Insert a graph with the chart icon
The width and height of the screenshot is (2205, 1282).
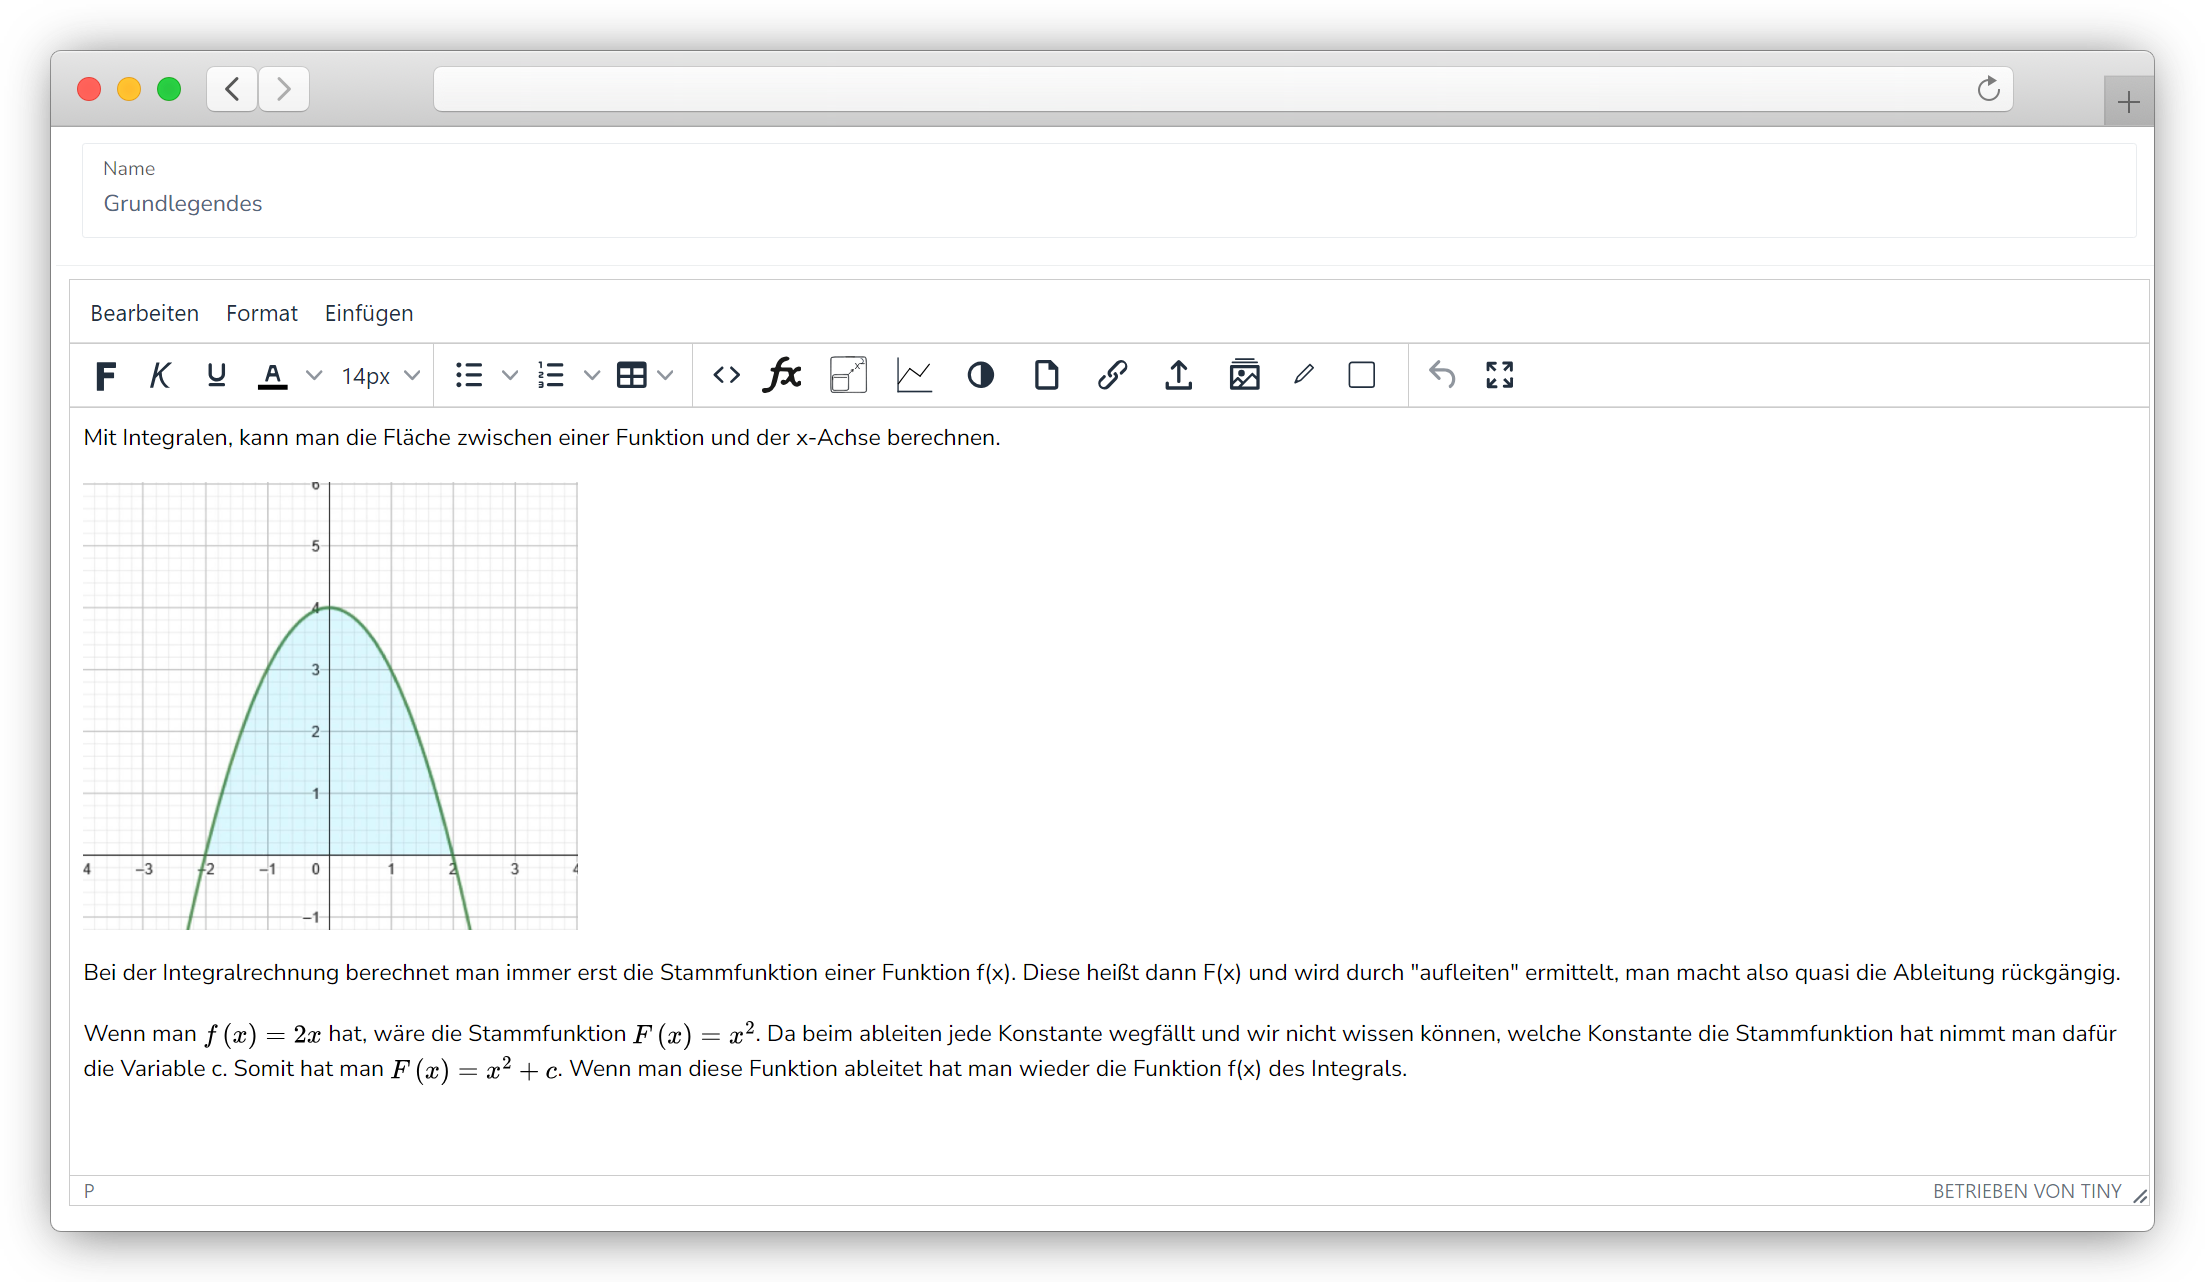(x=914, y=376)
